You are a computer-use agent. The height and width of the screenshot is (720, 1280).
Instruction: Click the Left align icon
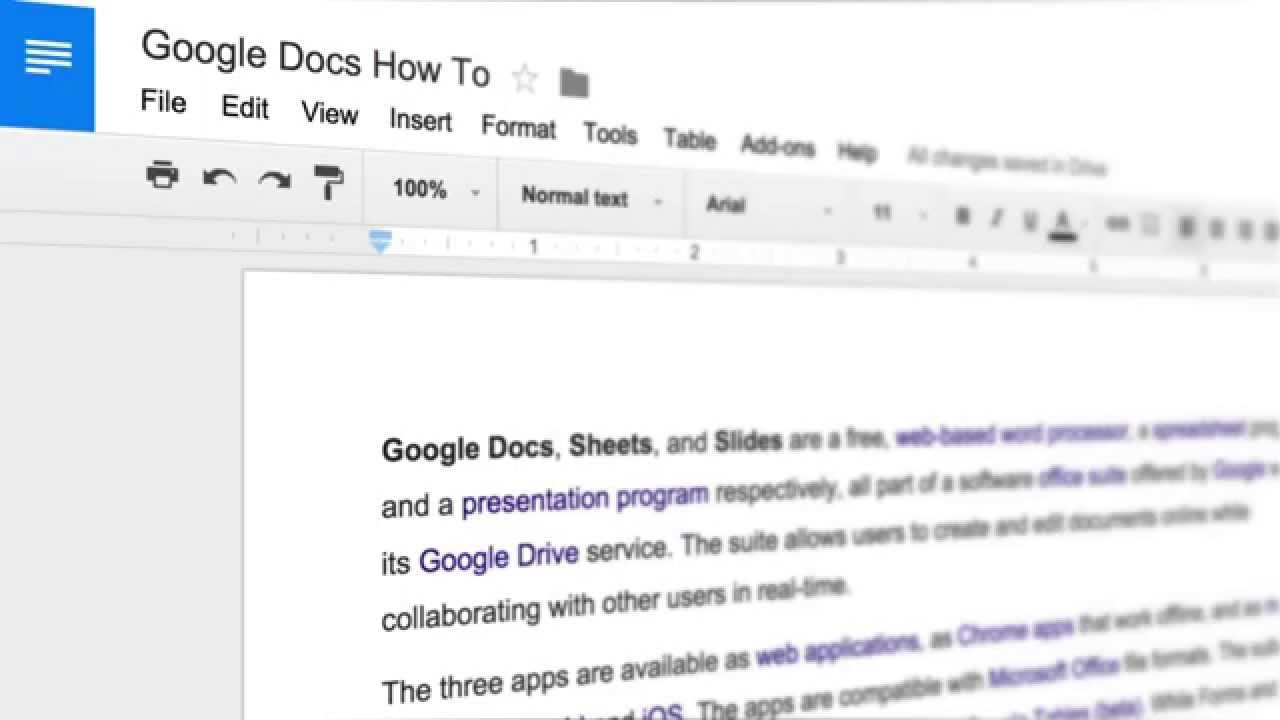[x=1187, y=227]
